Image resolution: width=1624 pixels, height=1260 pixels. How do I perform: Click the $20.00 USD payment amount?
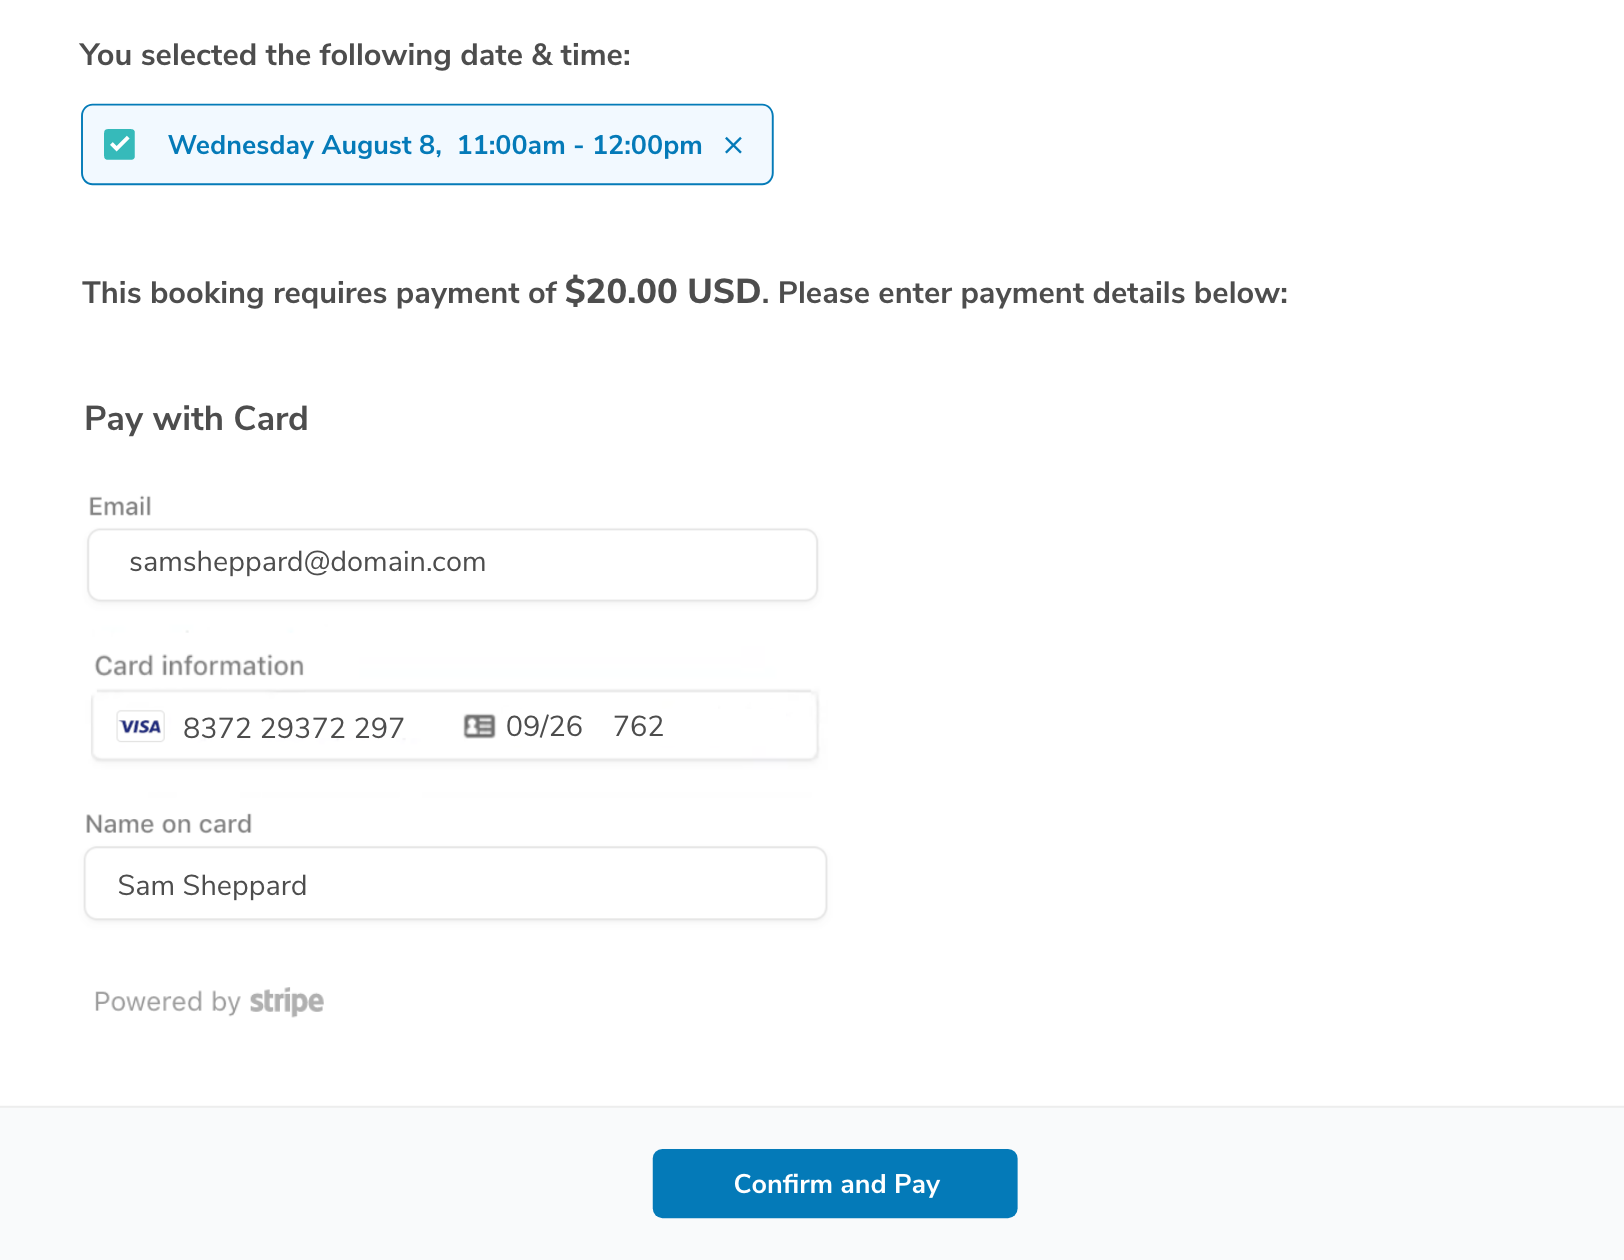pos(663,292)
